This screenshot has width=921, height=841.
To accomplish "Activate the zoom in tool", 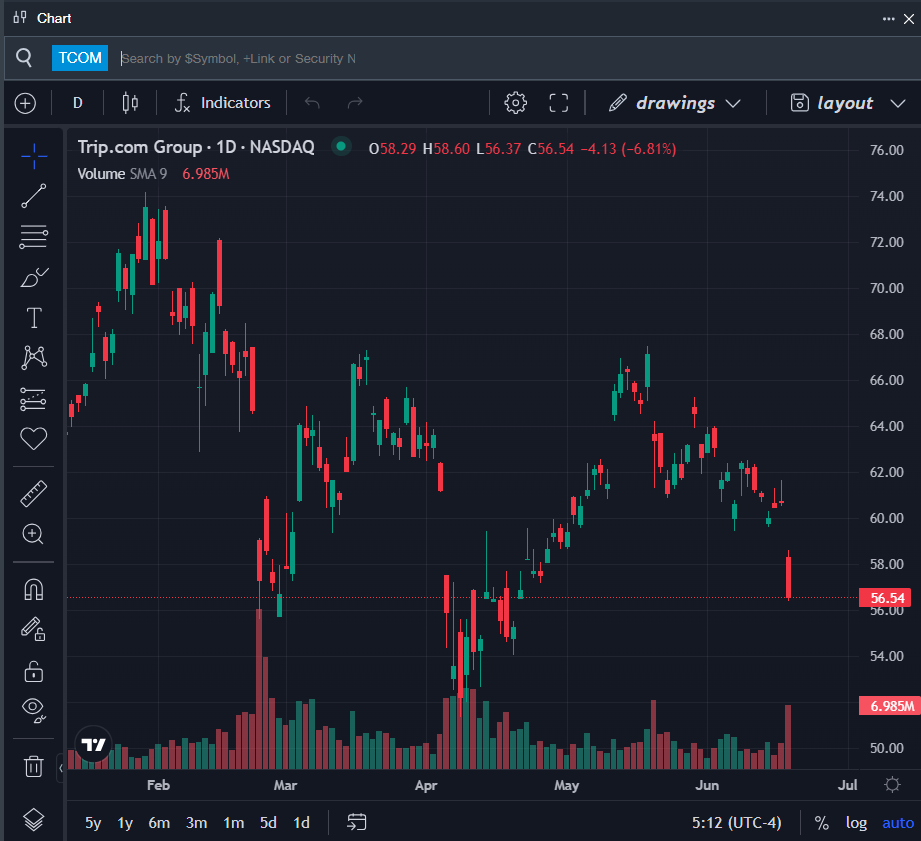I will (x=33, y=534).
